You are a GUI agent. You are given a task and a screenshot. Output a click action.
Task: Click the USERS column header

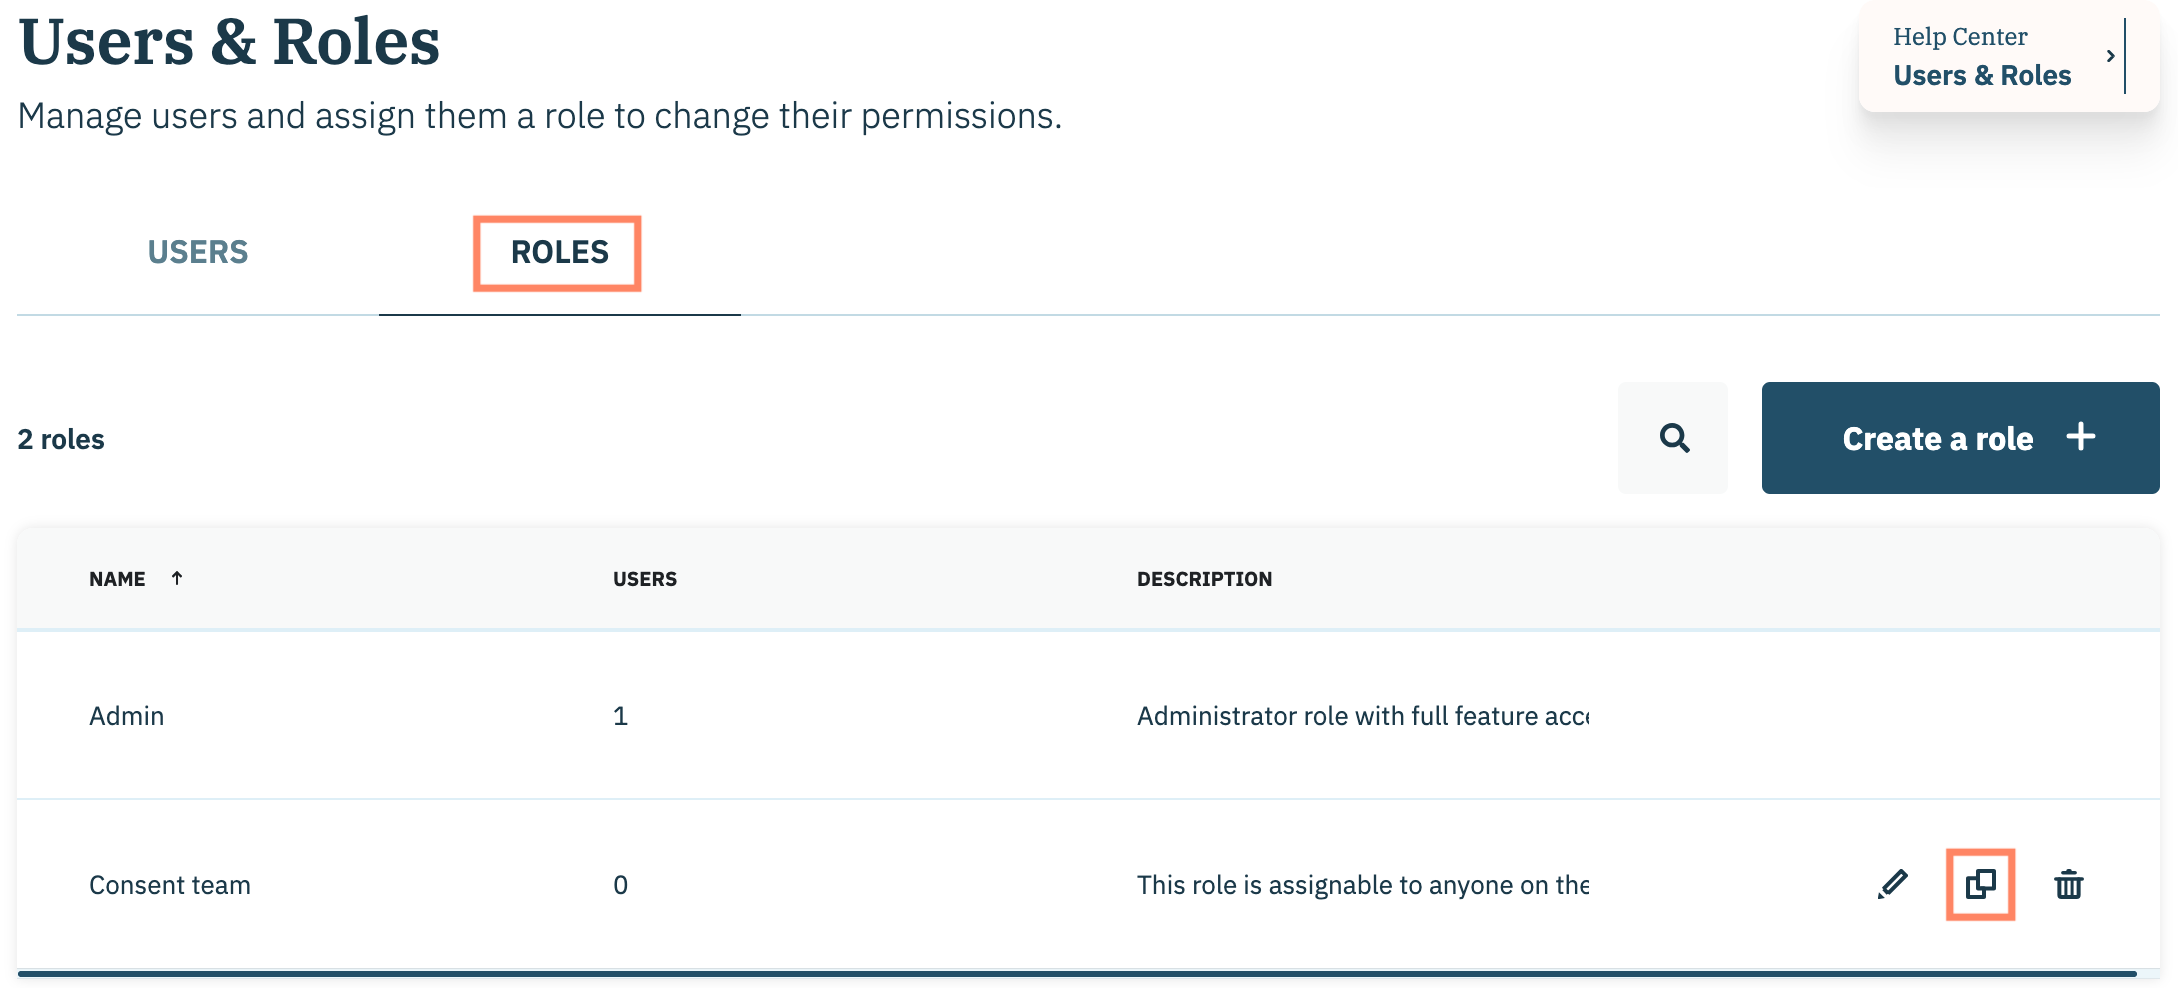645,579
